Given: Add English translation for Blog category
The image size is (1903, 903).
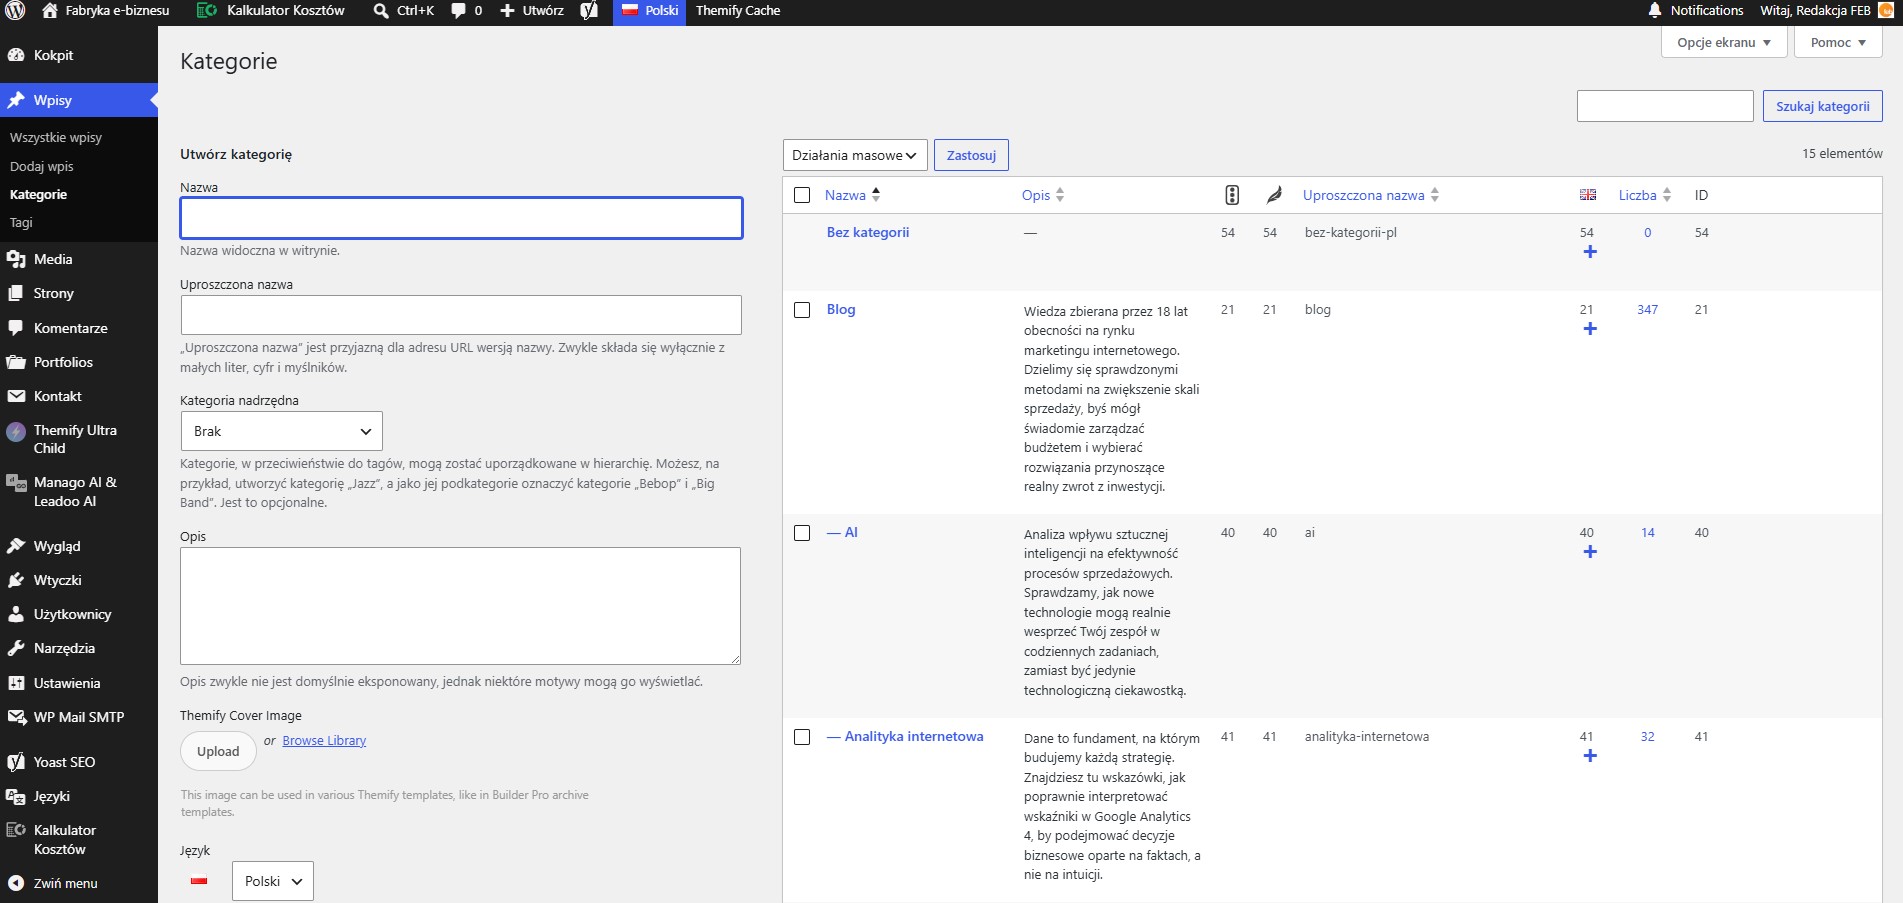Looking at the screenshot, I should 1590,329.
